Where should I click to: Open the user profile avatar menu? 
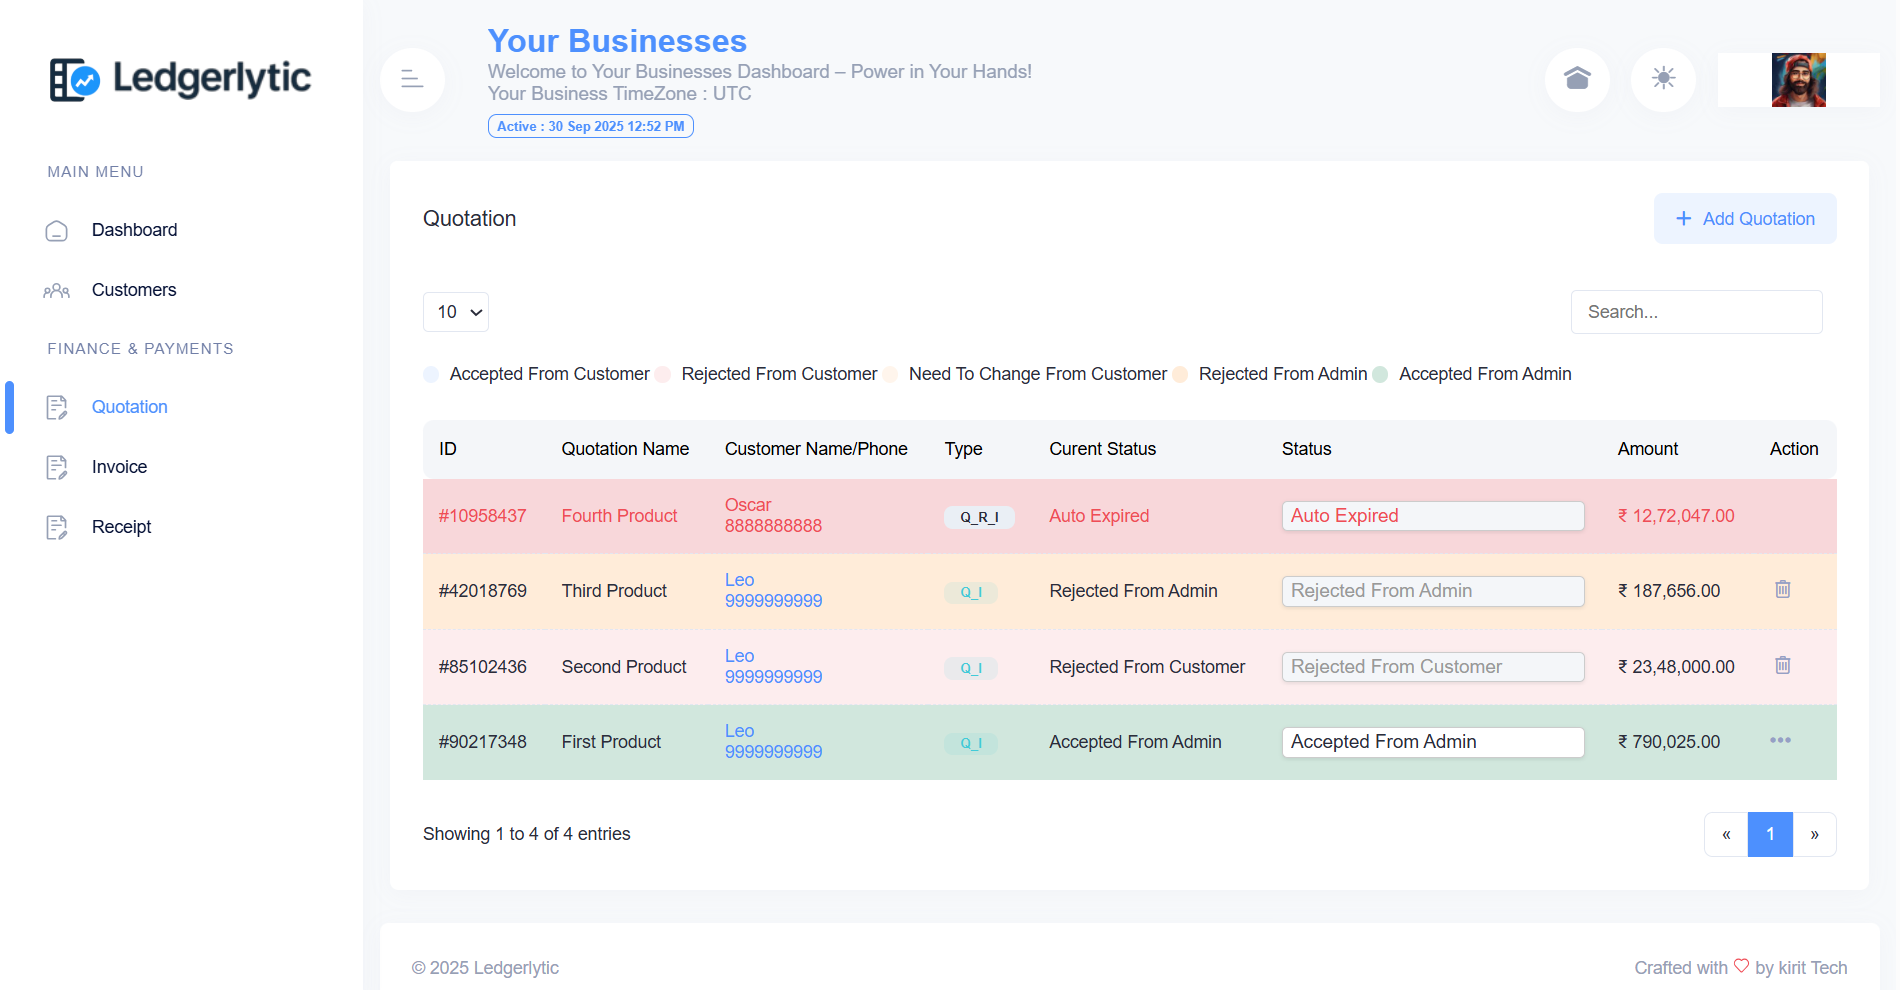pyautogui.click(x=1798, y=80)
